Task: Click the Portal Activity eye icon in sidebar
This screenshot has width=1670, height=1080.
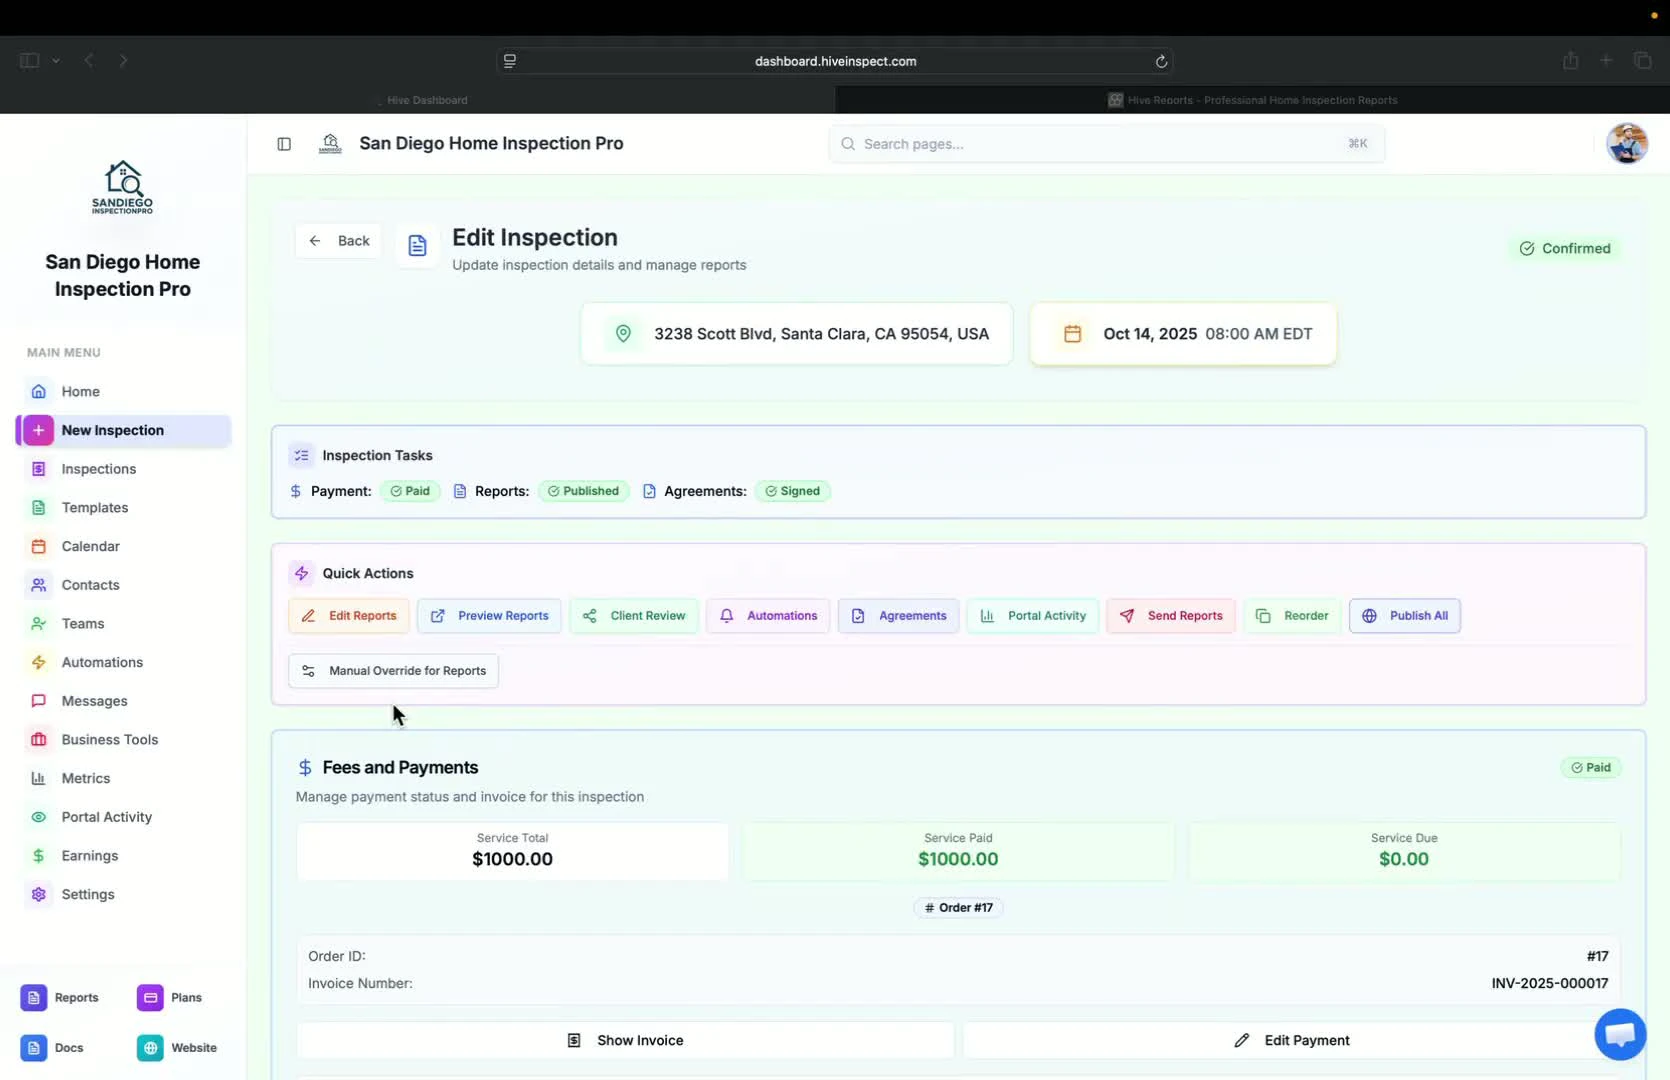Action: [38, 817]
